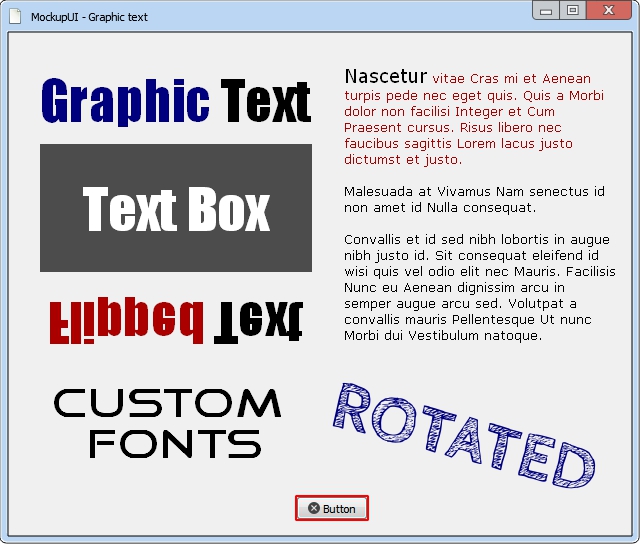
Task: Click the document icon in title bar
Action: (x=15, y=17)
